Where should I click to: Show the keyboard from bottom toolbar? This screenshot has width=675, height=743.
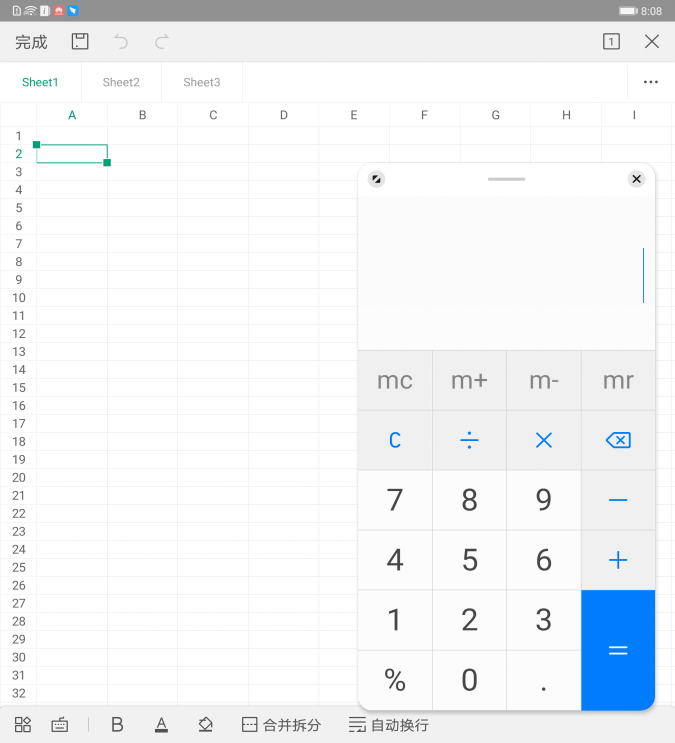[x=60, y=725]
